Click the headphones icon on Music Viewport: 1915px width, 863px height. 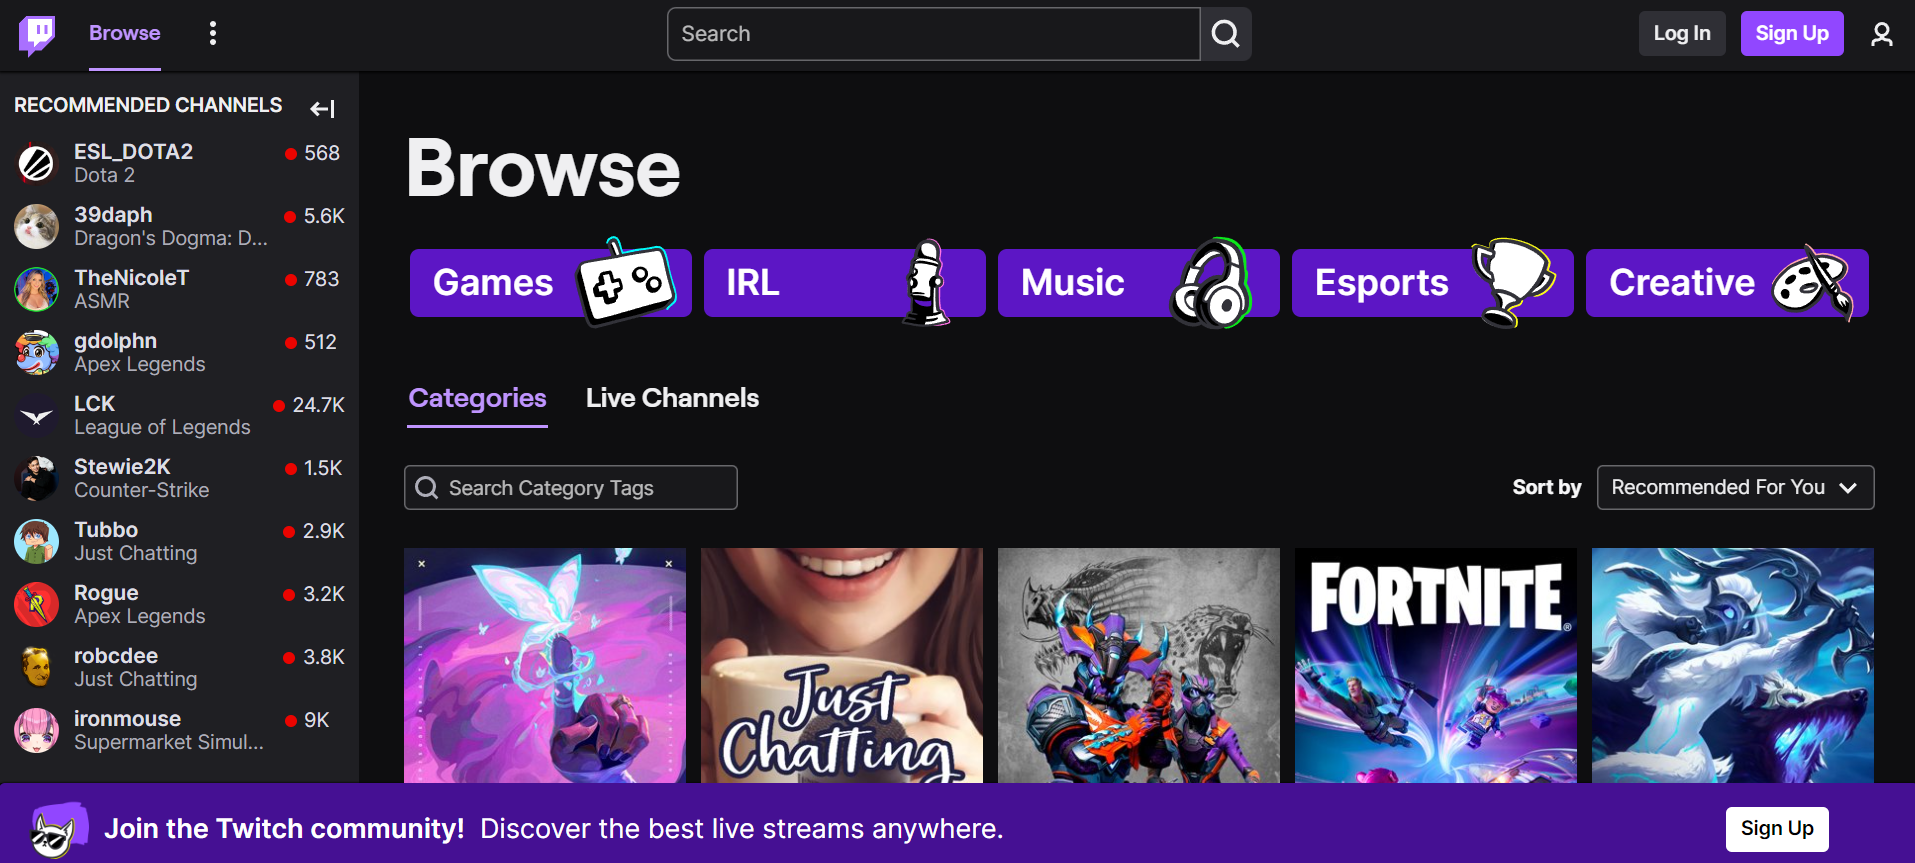pyautogui.click(x=1212, y=283)
